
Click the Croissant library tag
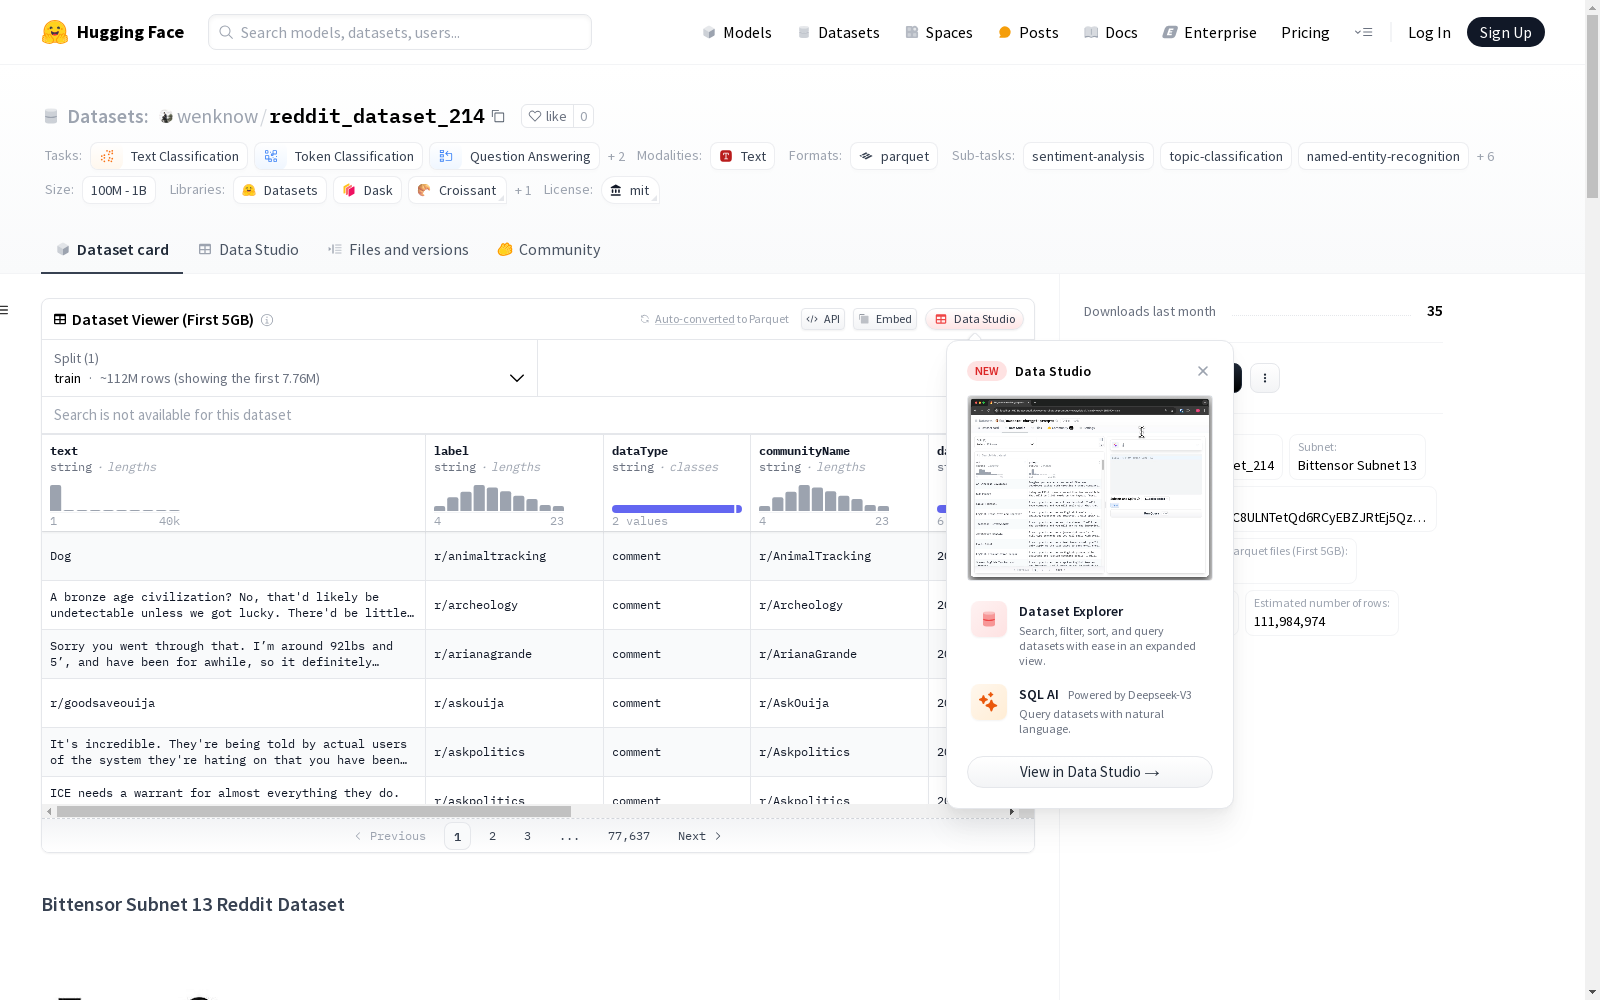[x=457, y=190]
